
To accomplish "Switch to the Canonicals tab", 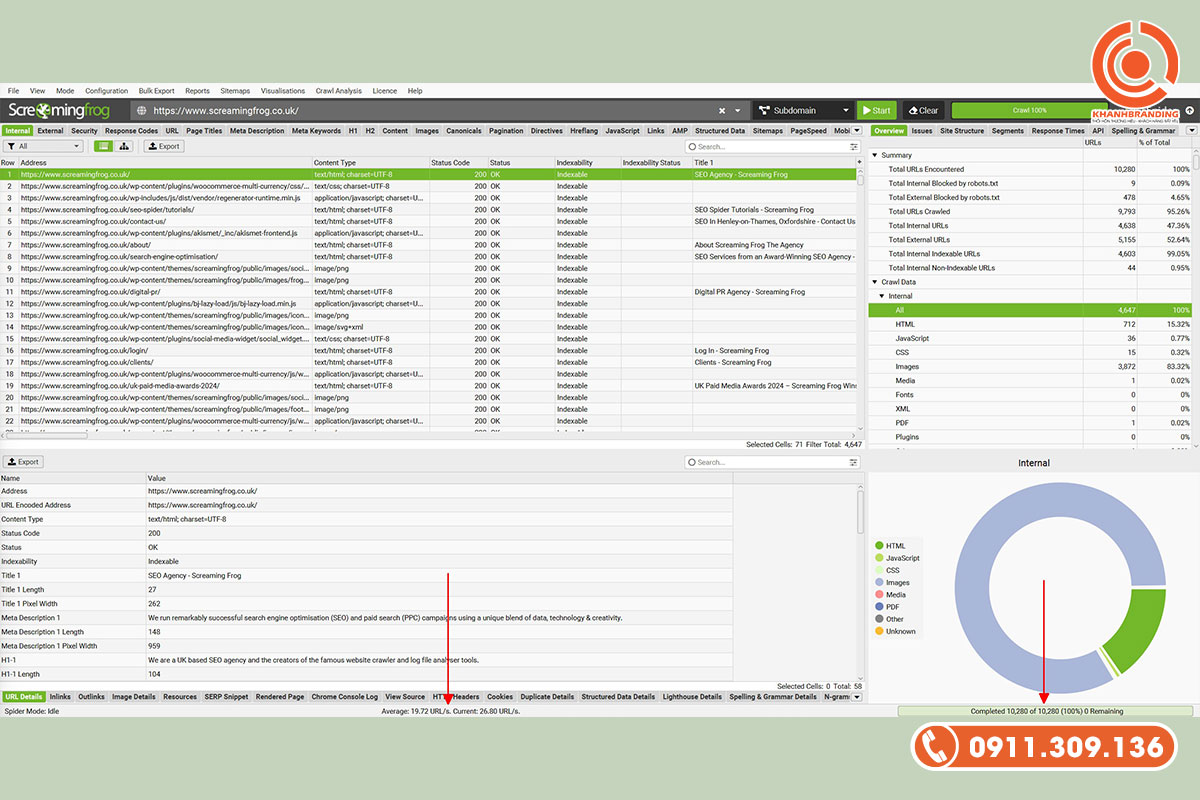I will tap(463, 131).
